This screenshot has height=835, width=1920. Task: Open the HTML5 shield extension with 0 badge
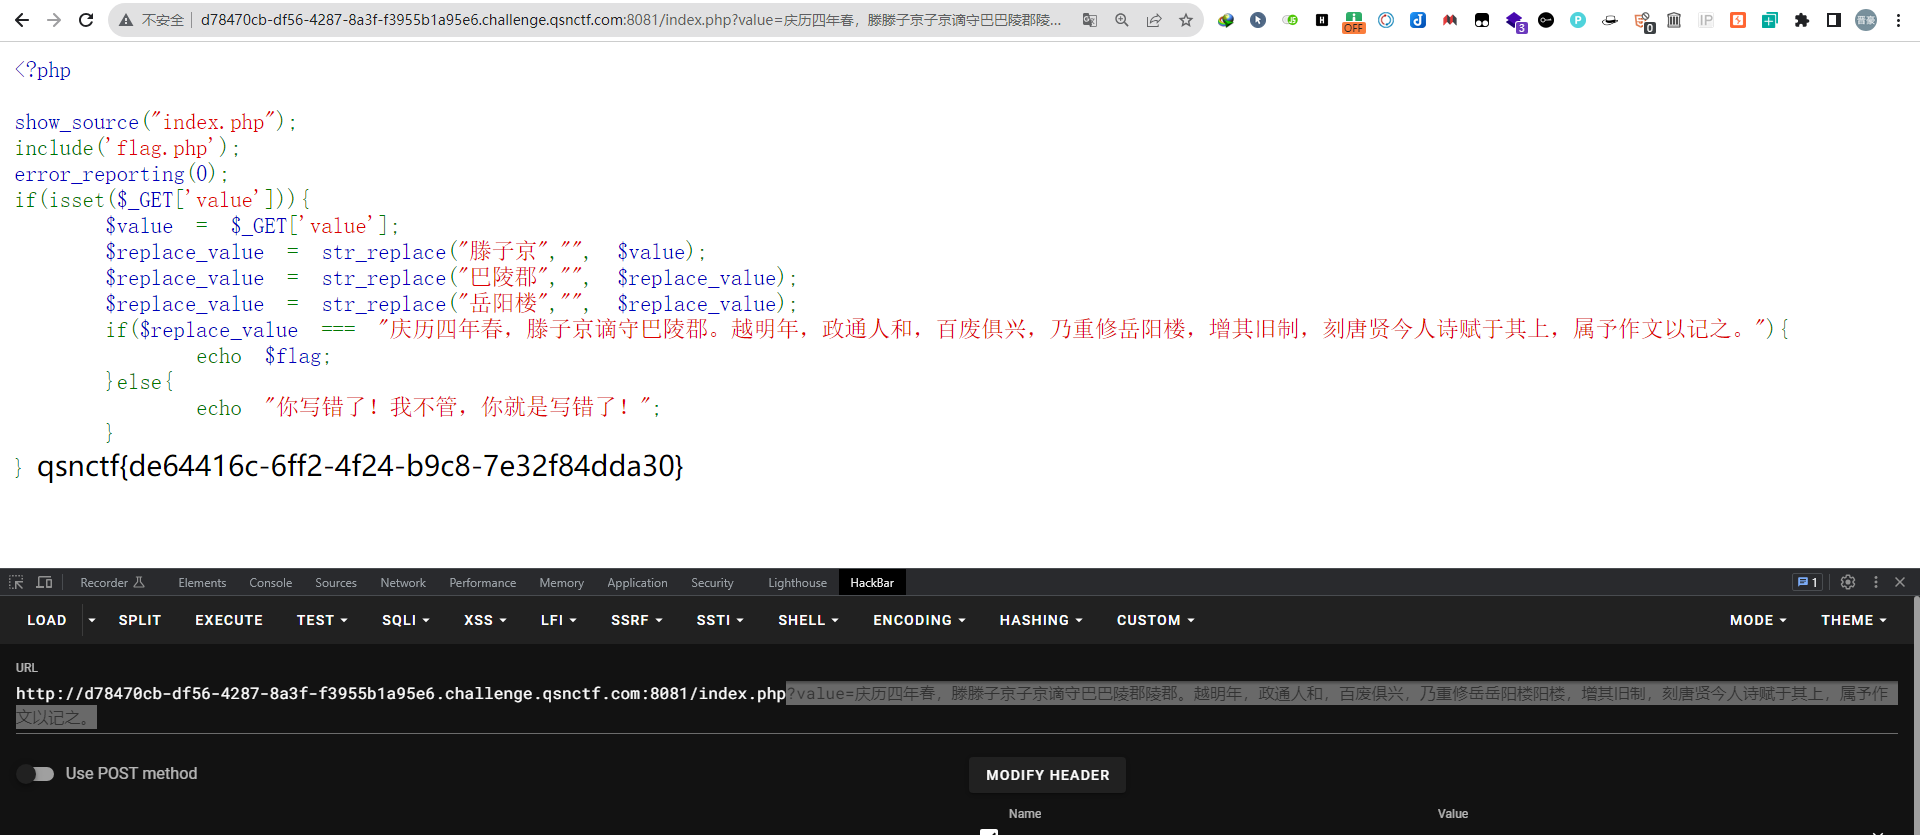coord(1643,22)
